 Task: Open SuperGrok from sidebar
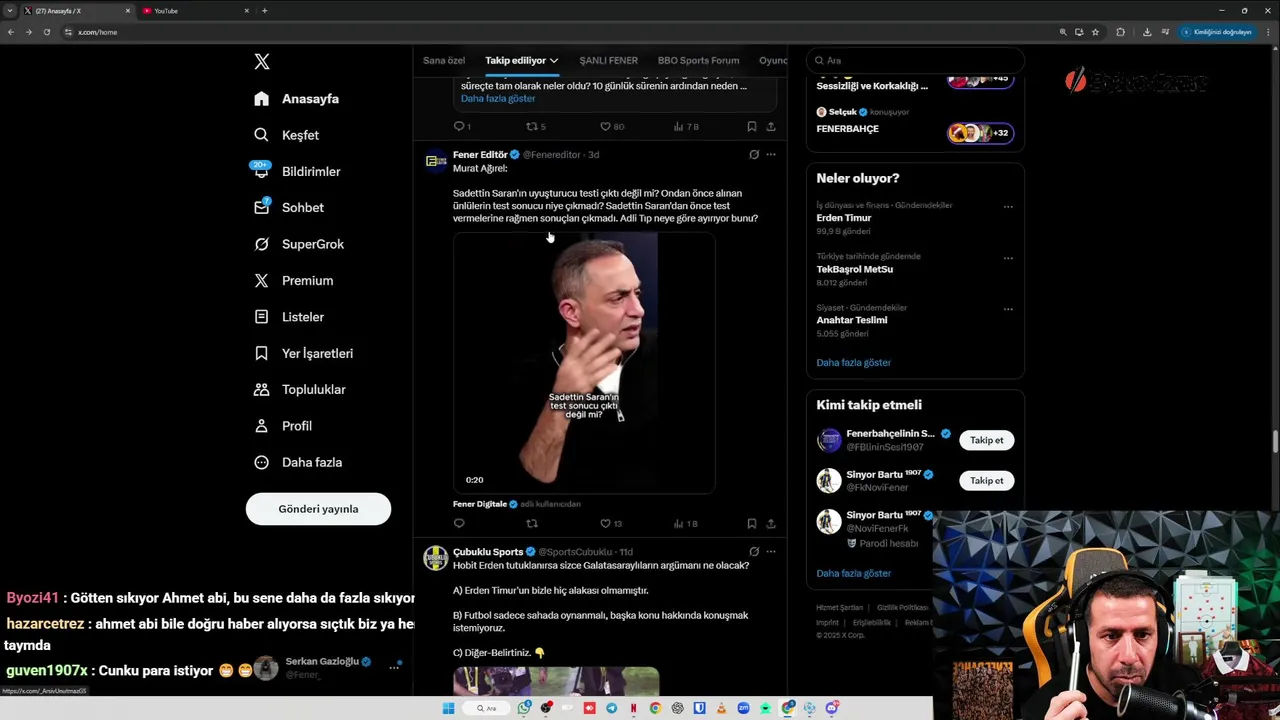point(299,244)
